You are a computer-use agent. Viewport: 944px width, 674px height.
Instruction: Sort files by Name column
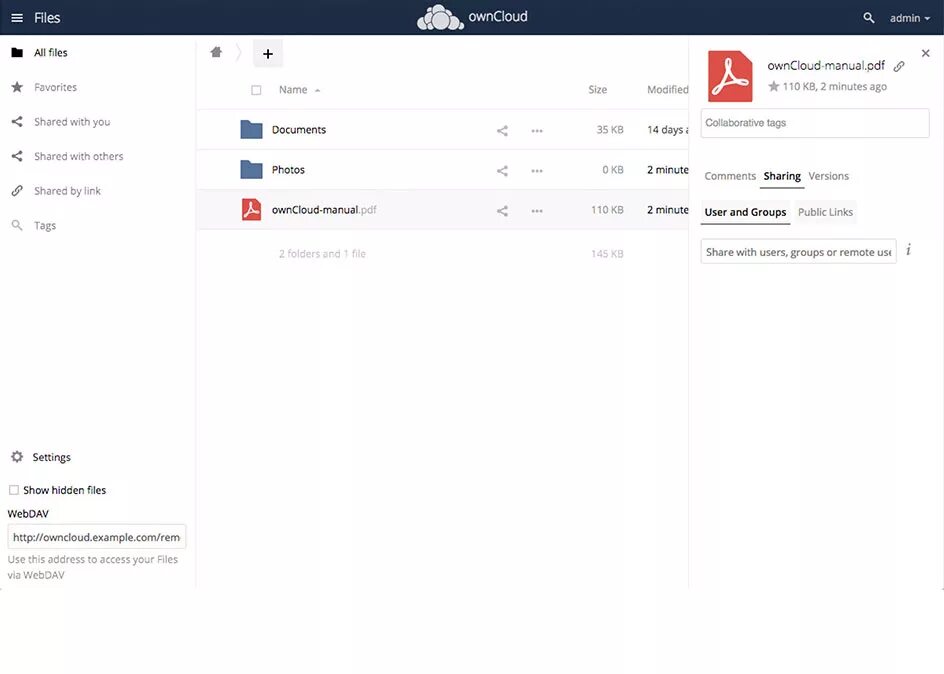pyautogui.click(x=293, y=90)
